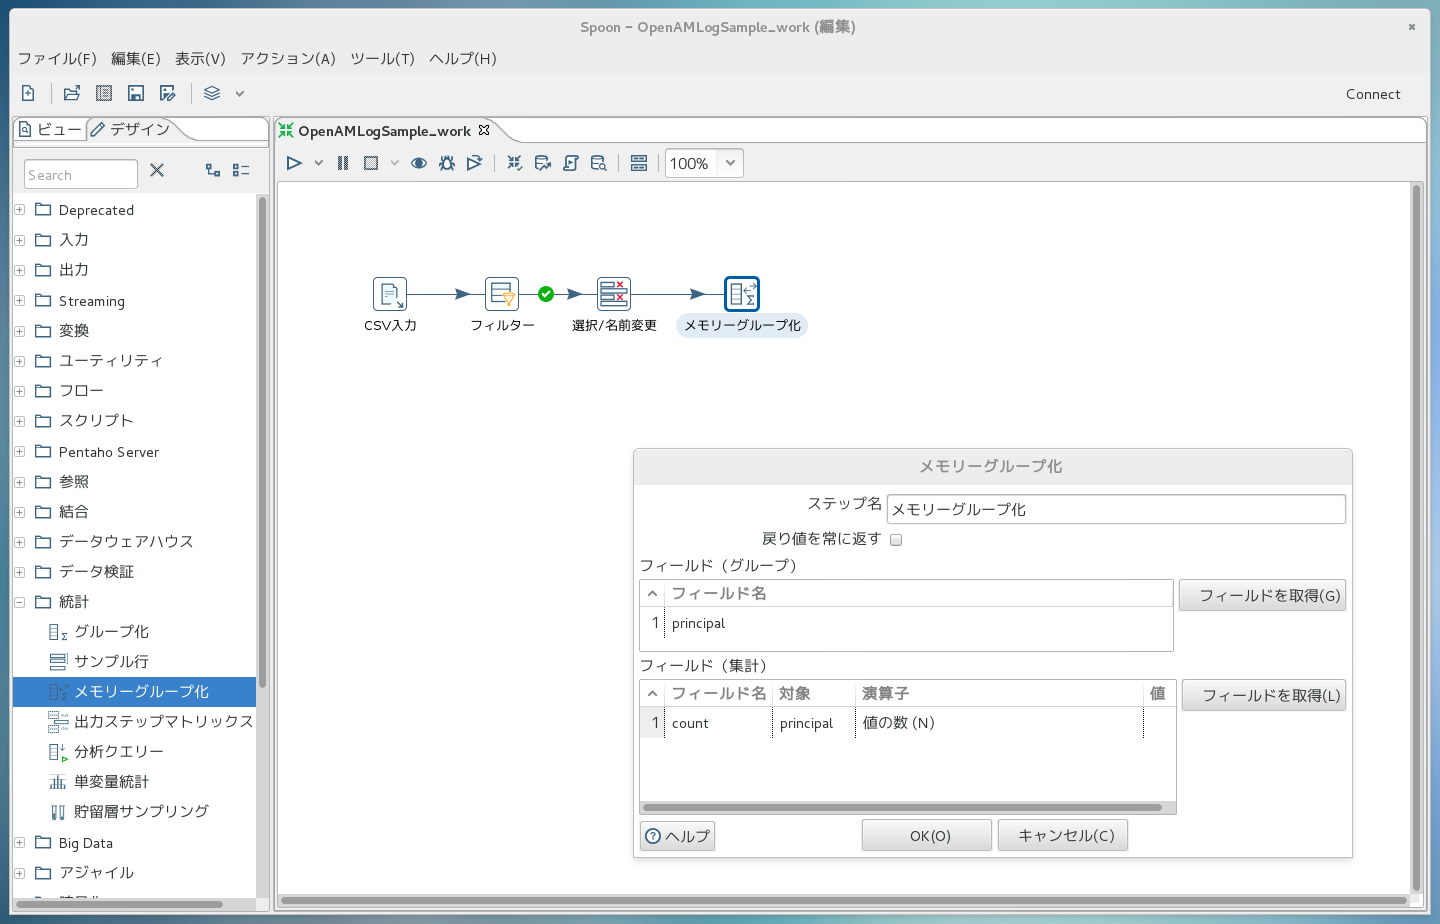Open ヘルプ(H) menu
The height and width of the screenshot is (924, 1440).
(463, 58)
